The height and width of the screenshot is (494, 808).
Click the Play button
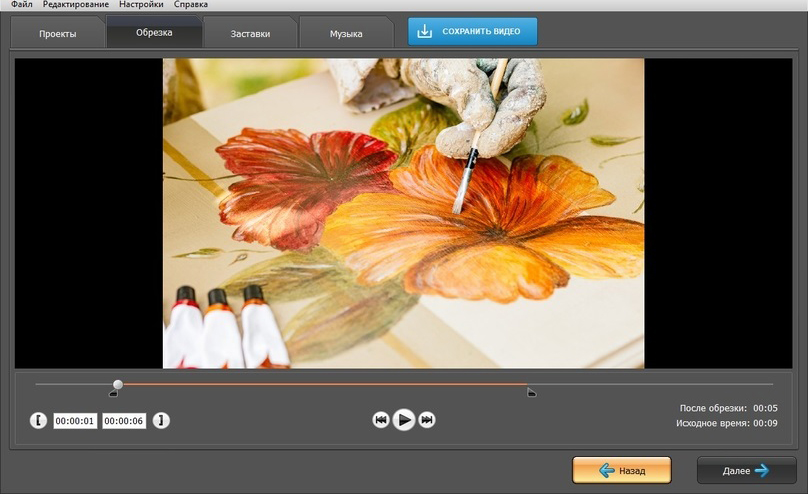coord(403,420)
